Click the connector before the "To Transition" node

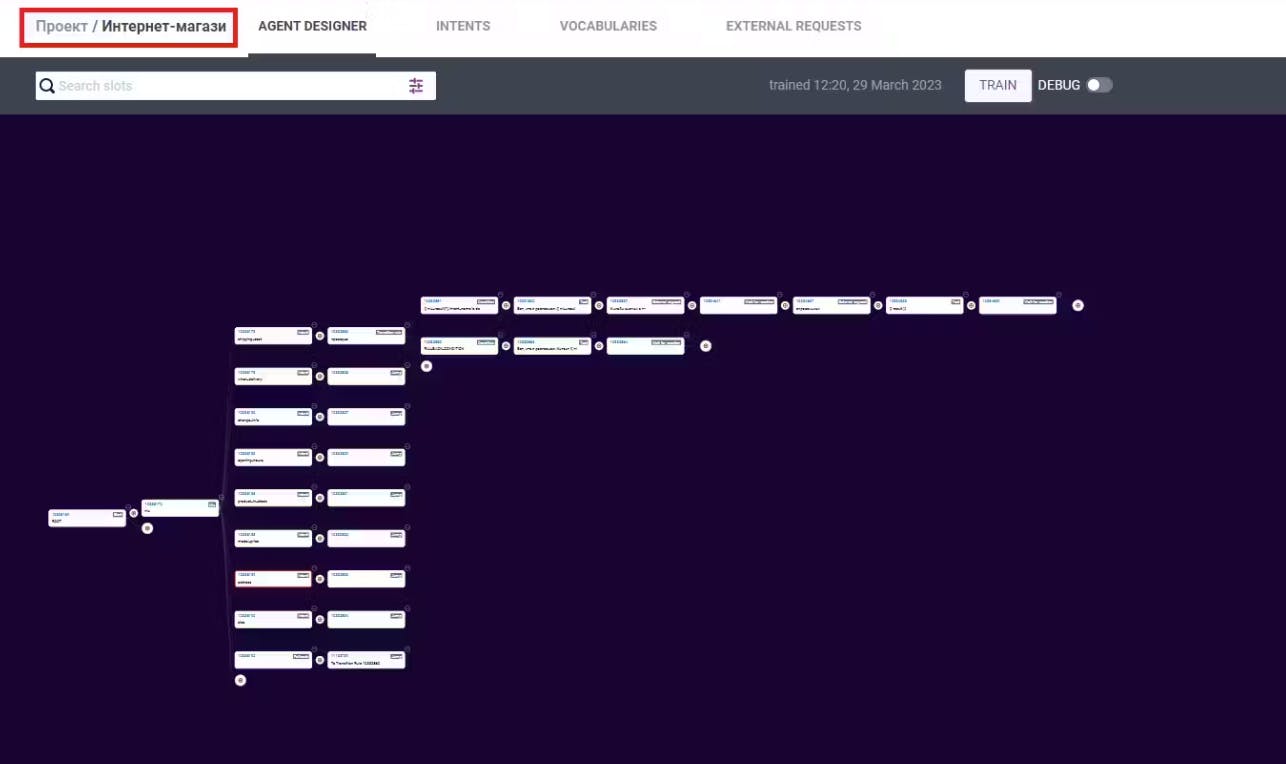(319, 660)
